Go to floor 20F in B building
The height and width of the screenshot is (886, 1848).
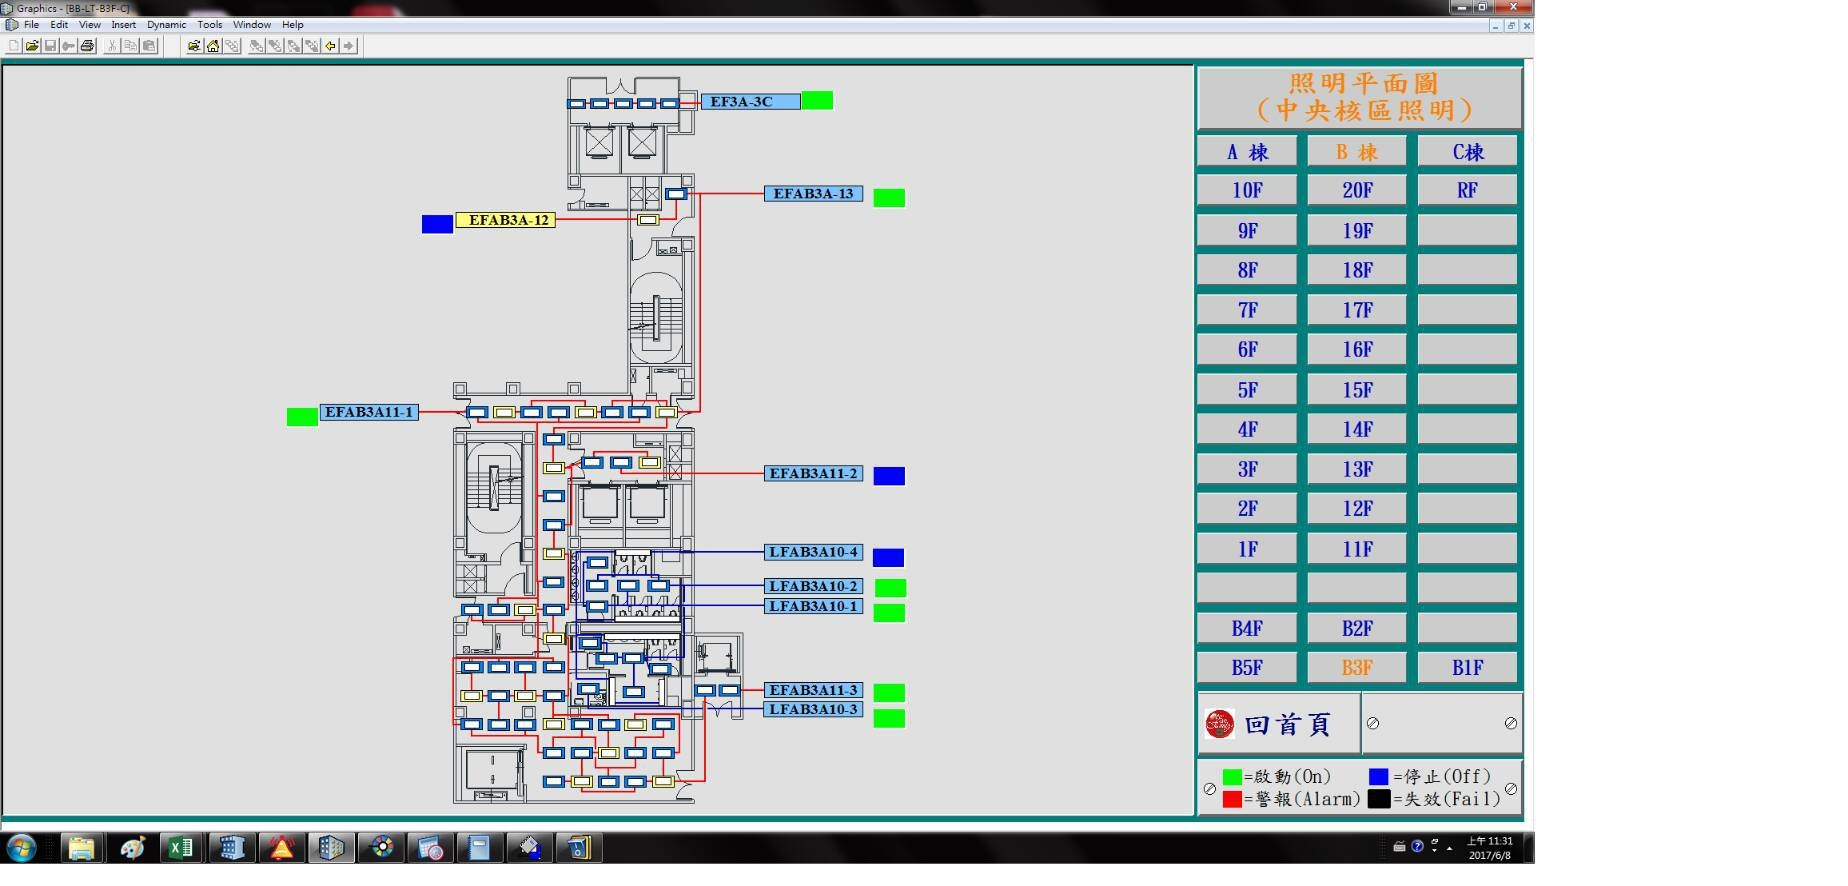point(1357,190)
